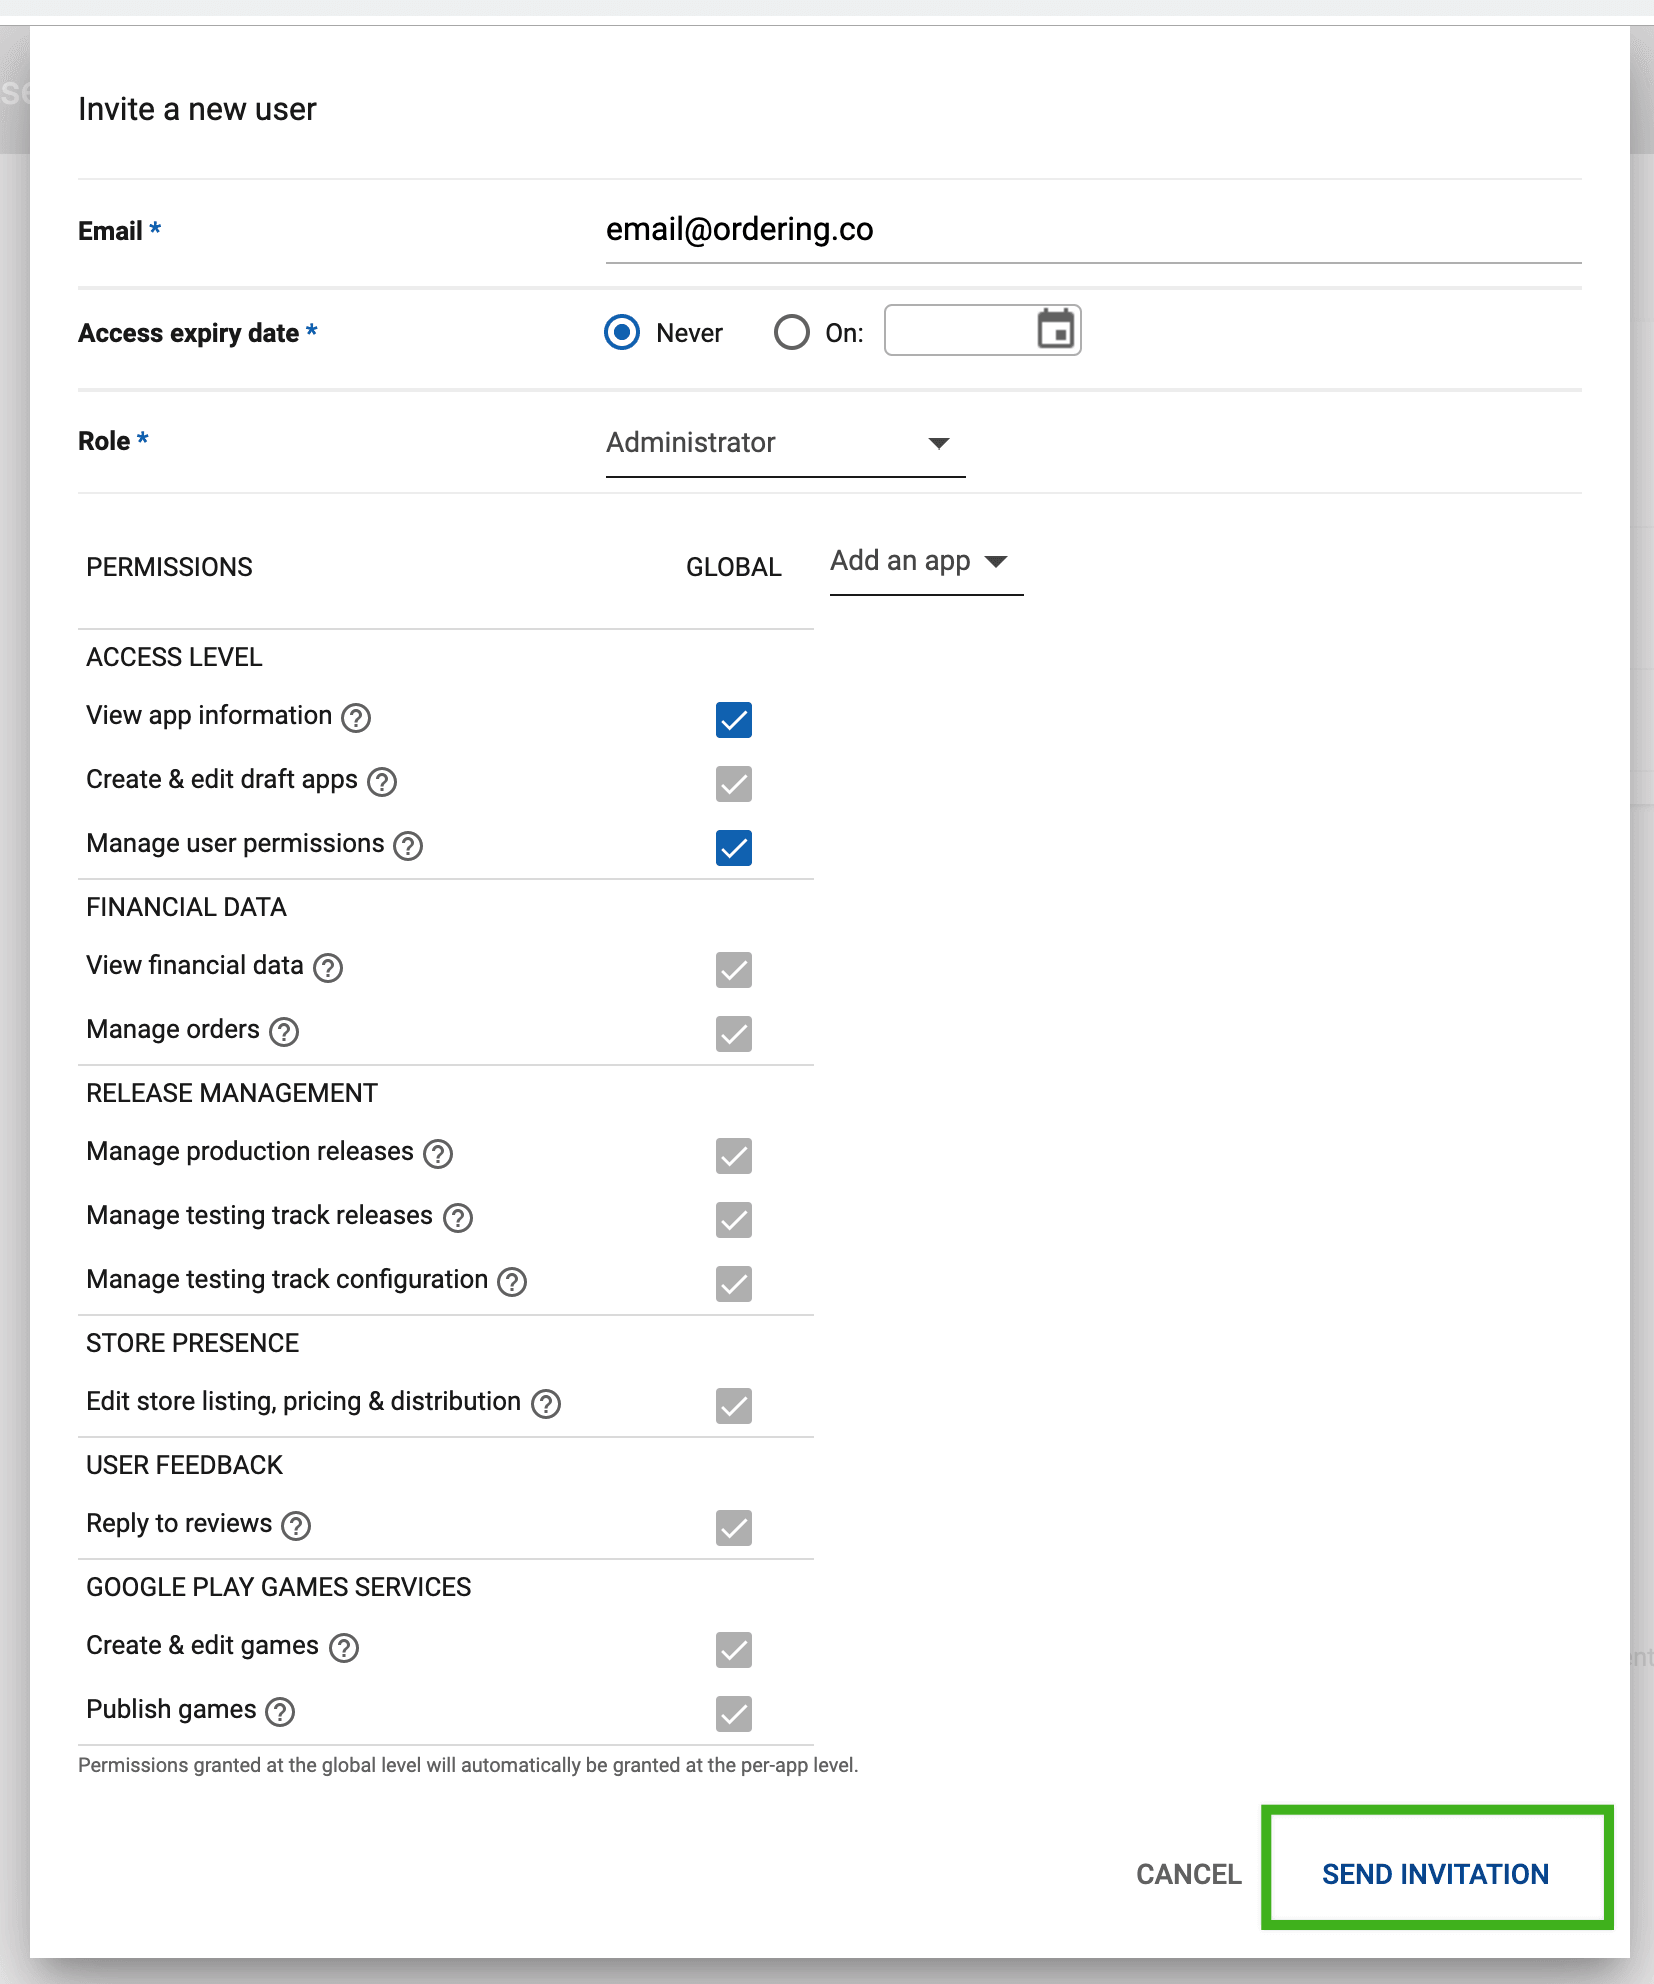Click the email address input field

(x=1093, y=231)
